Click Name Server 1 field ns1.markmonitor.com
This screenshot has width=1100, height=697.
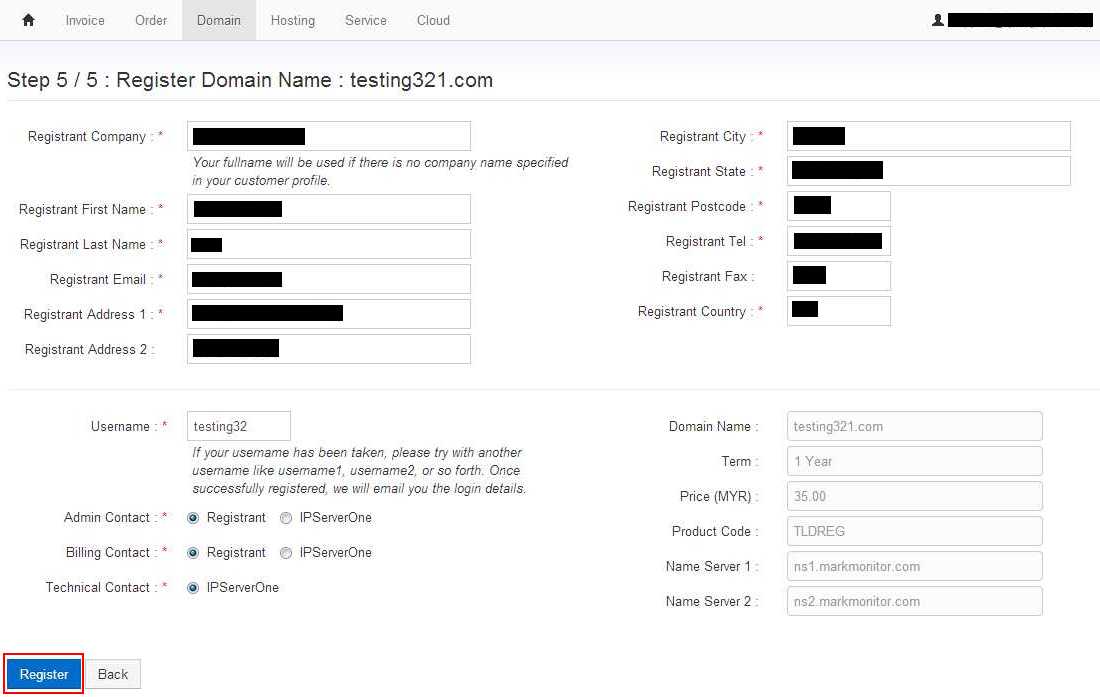click(915, 567)
